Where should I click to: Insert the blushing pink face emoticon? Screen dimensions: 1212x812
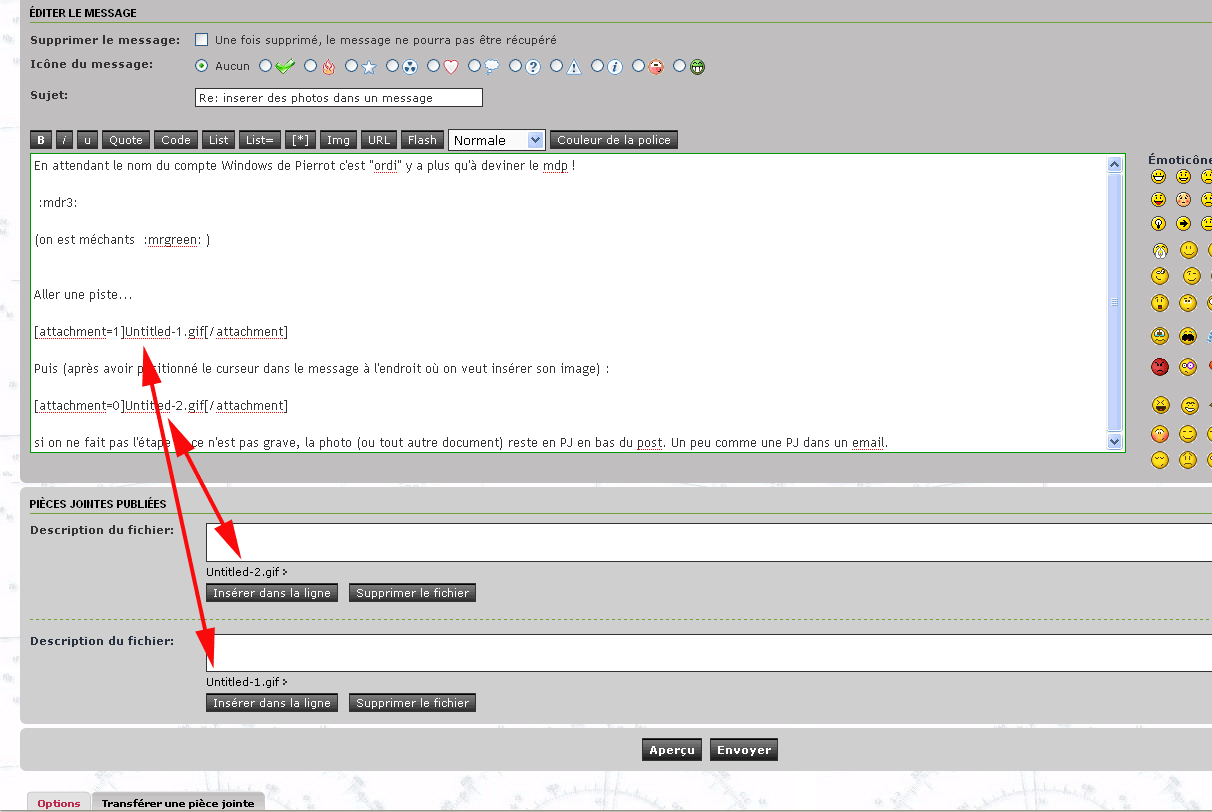[1184, 200]
